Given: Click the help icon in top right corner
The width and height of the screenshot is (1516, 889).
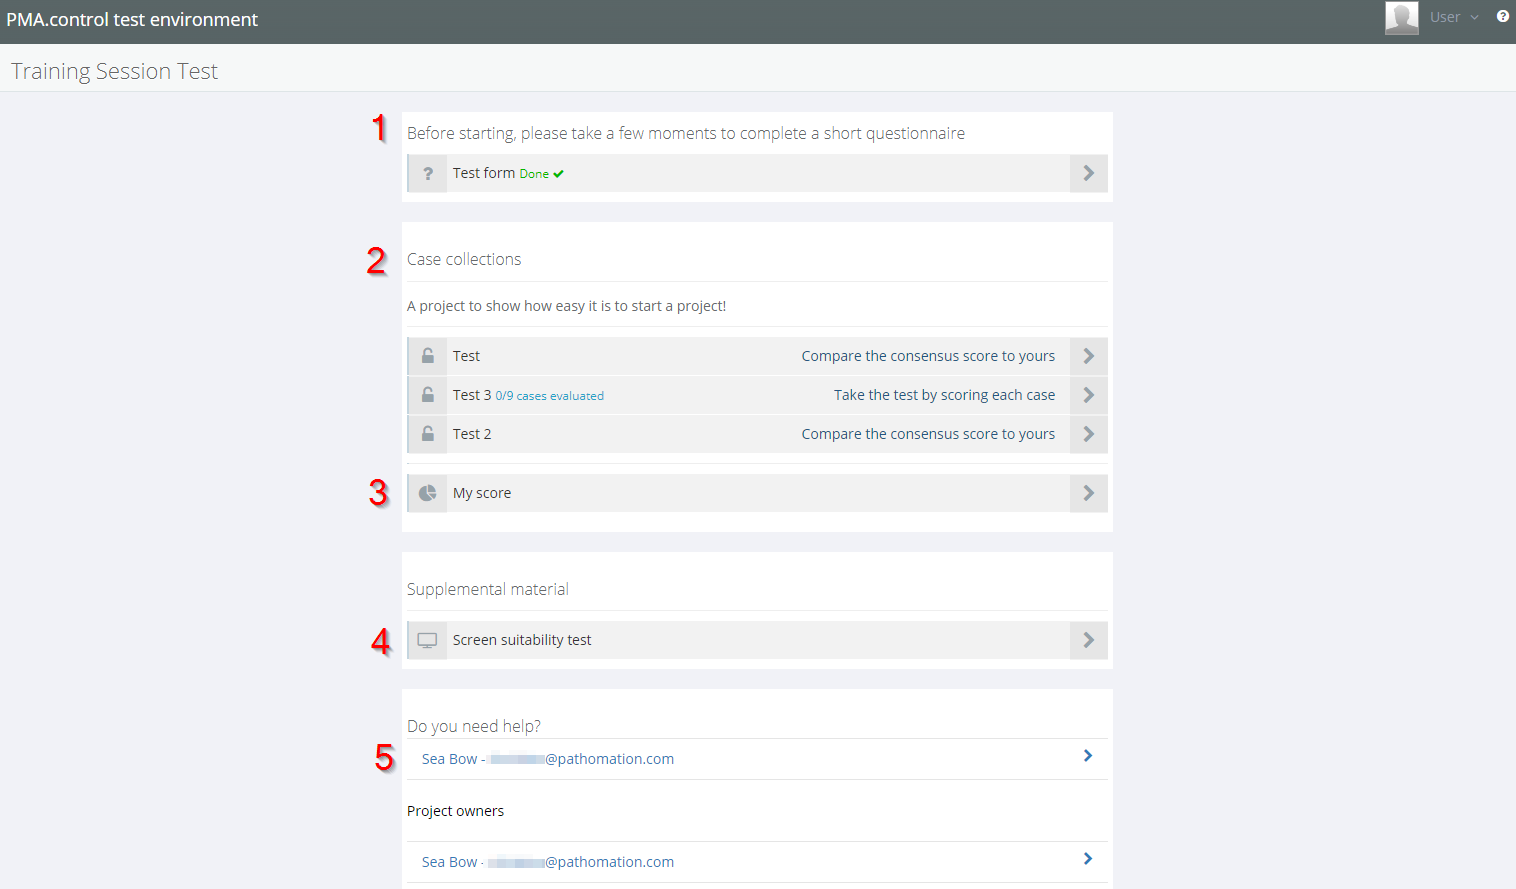Looking at the screenshot, I should tap(1502, 16).
